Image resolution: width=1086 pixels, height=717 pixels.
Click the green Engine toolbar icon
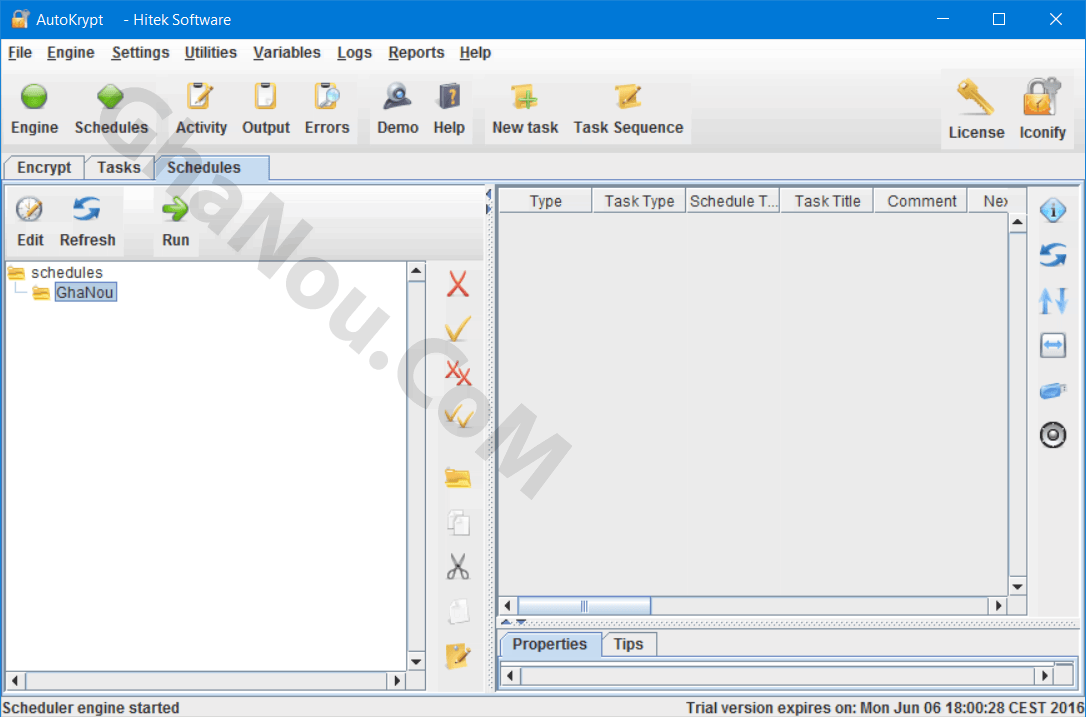pyautogui.click(x=34, y=97)
